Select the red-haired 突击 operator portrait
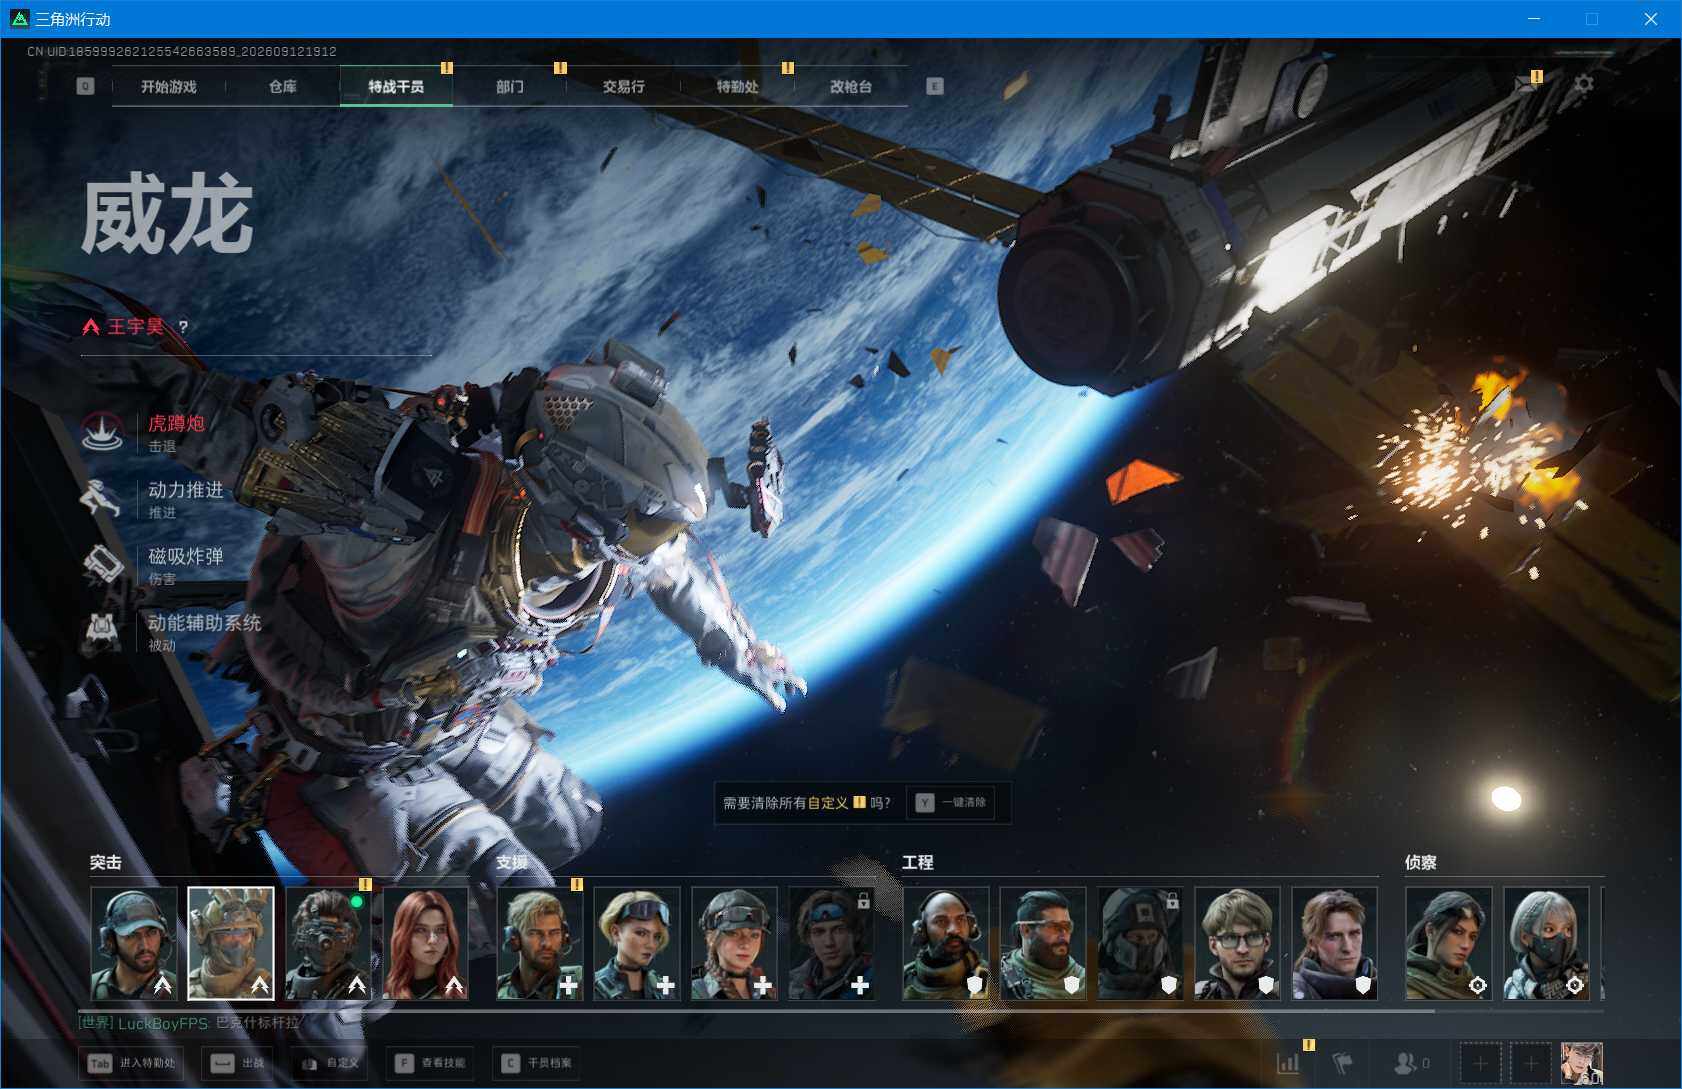Viewport: 1682px width, 1089px height. tap(425, 943)
